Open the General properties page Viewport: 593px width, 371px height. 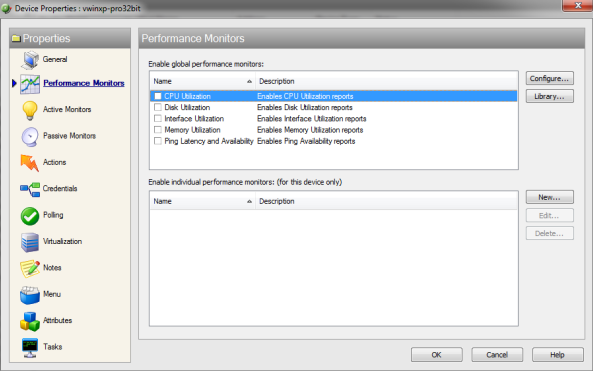pyautogui.click(x=55, y=59)
